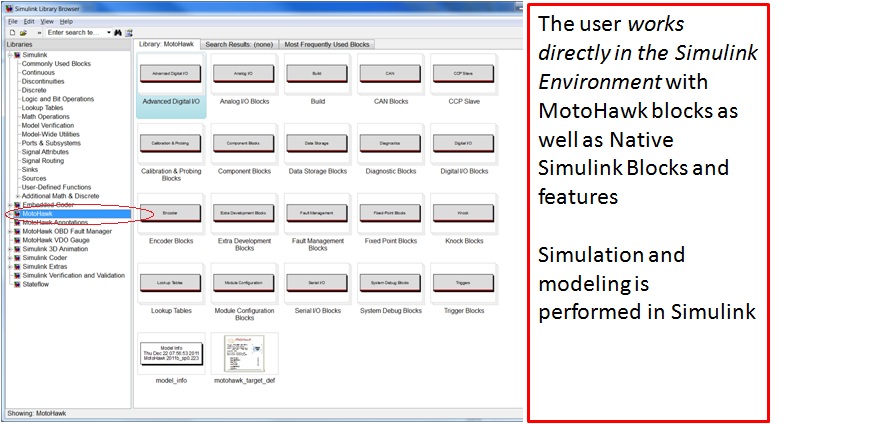Open the Encoder Blocks library
Image resolution: width=873 pixels, height=424 pixels.
point(171,213)
